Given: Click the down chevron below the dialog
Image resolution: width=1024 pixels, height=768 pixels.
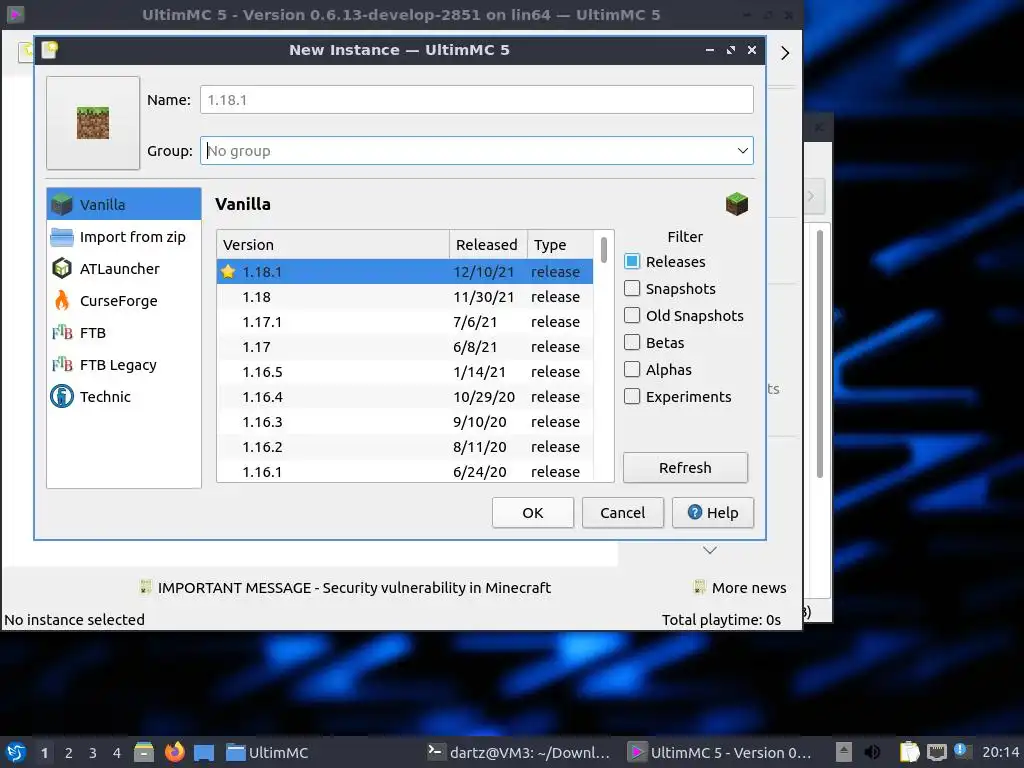Looking at the screenshot, I should click(710, 551).
